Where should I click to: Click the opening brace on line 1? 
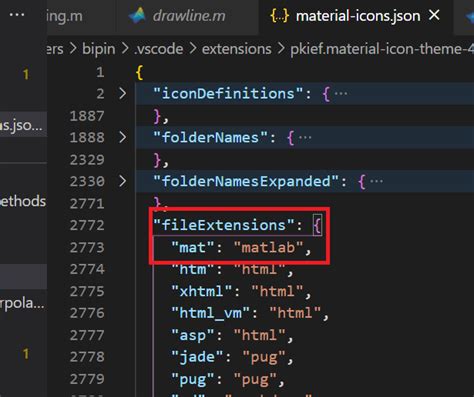(139, 72)
